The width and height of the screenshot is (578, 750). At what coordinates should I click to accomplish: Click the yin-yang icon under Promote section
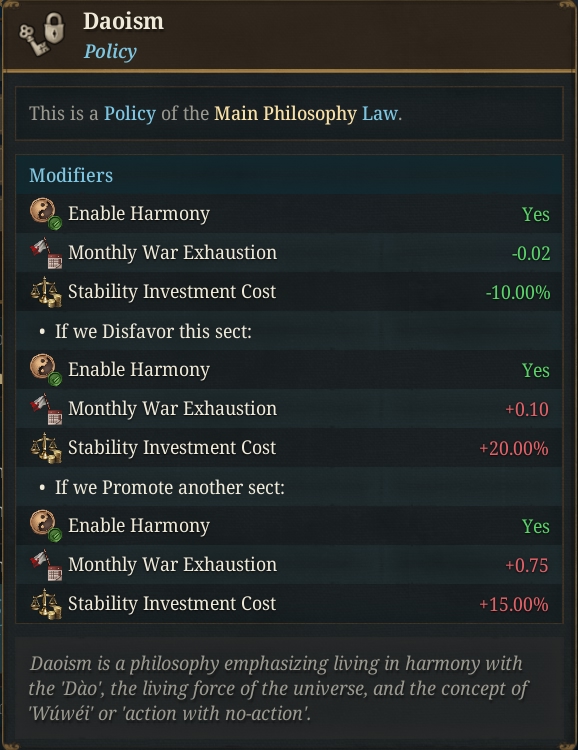coord(46,525)
